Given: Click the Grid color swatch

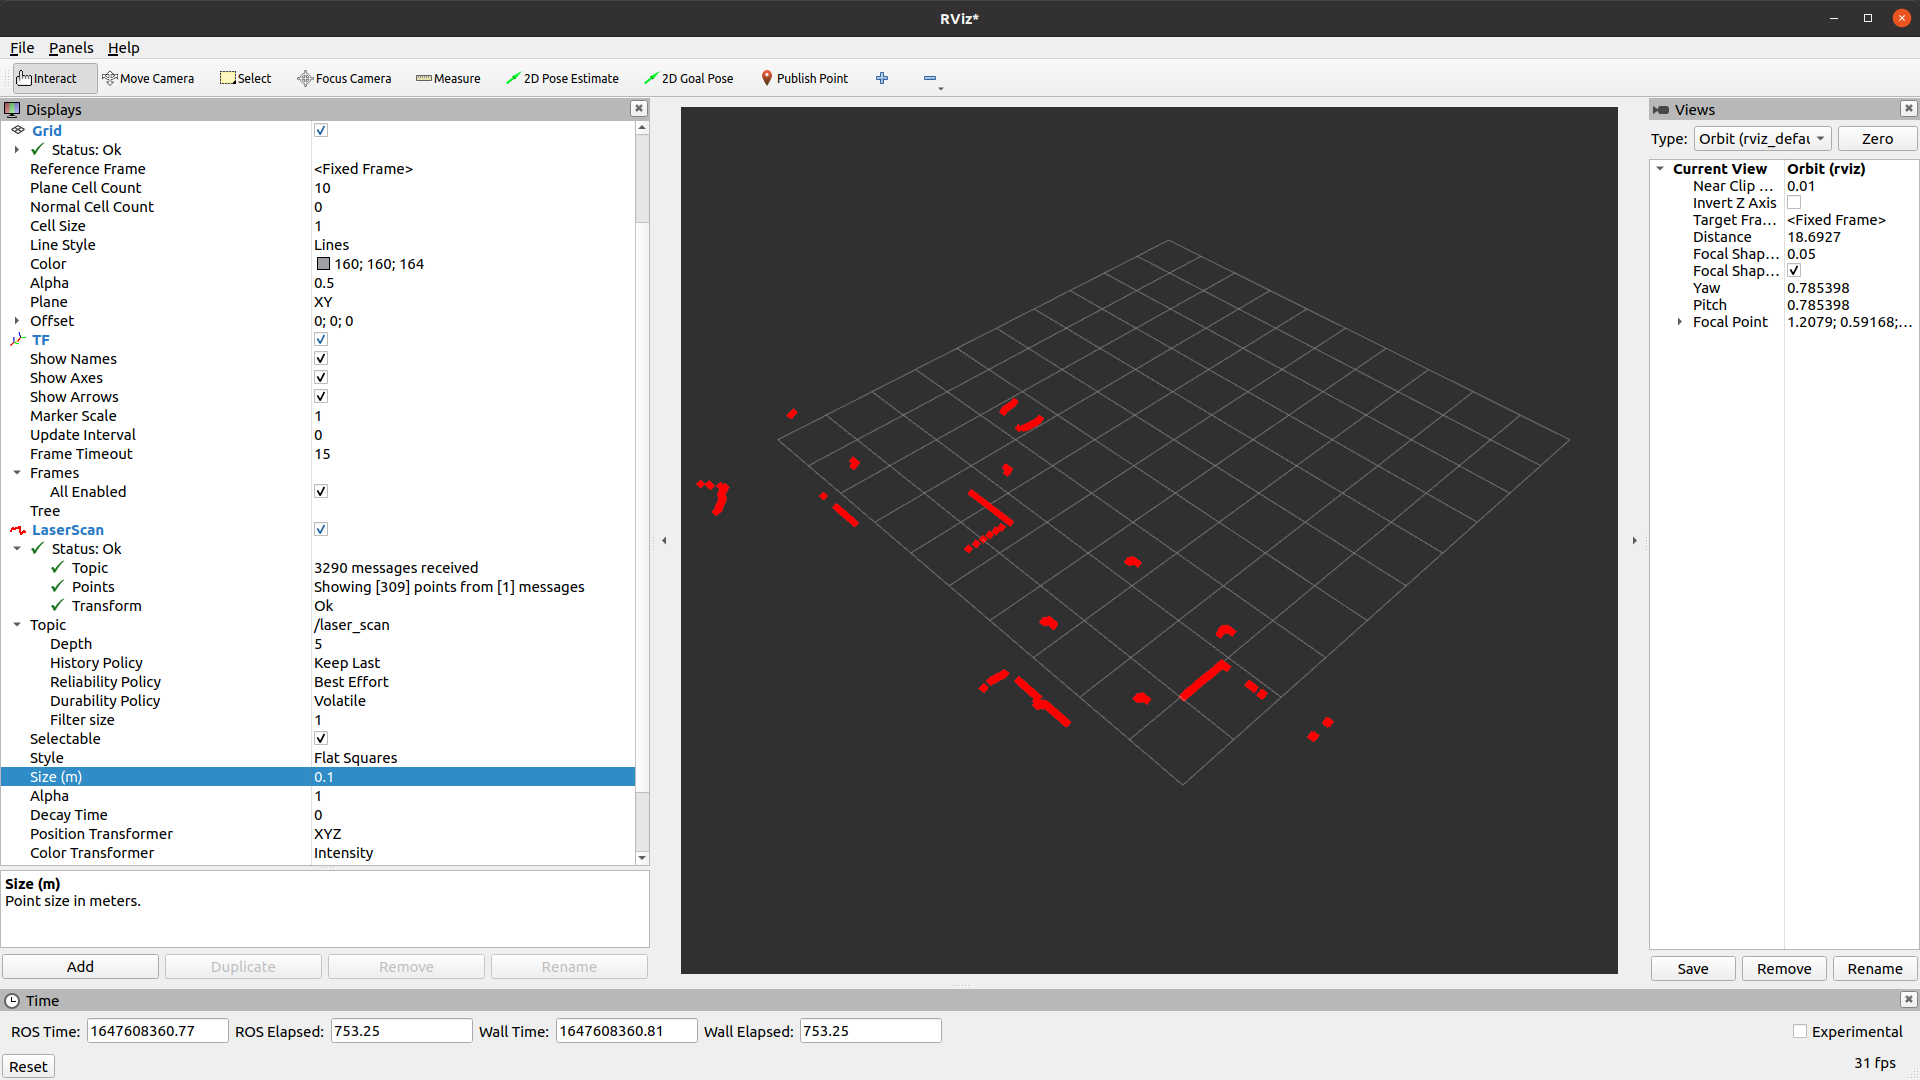Looking at the screenshot, I should [323, 264].
